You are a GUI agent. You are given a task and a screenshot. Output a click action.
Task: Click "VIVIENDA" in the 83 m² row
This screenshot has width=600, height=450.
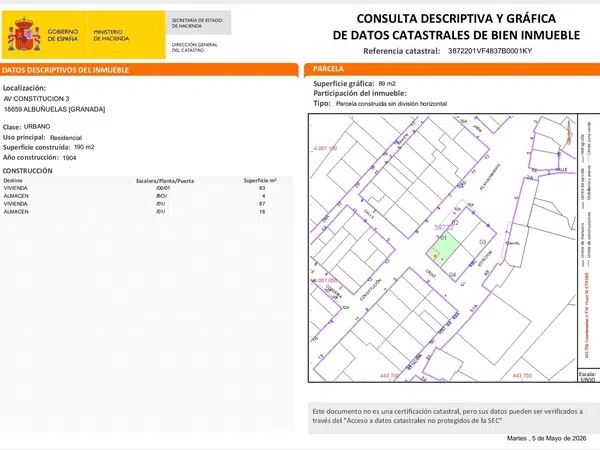15,188
